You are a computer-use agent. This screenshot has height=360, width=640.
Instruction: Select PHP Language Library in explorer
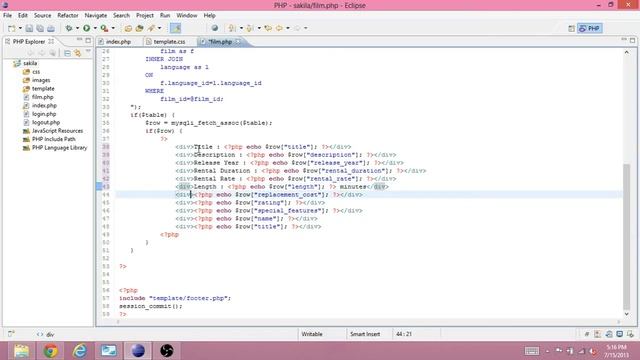point(59,148)
